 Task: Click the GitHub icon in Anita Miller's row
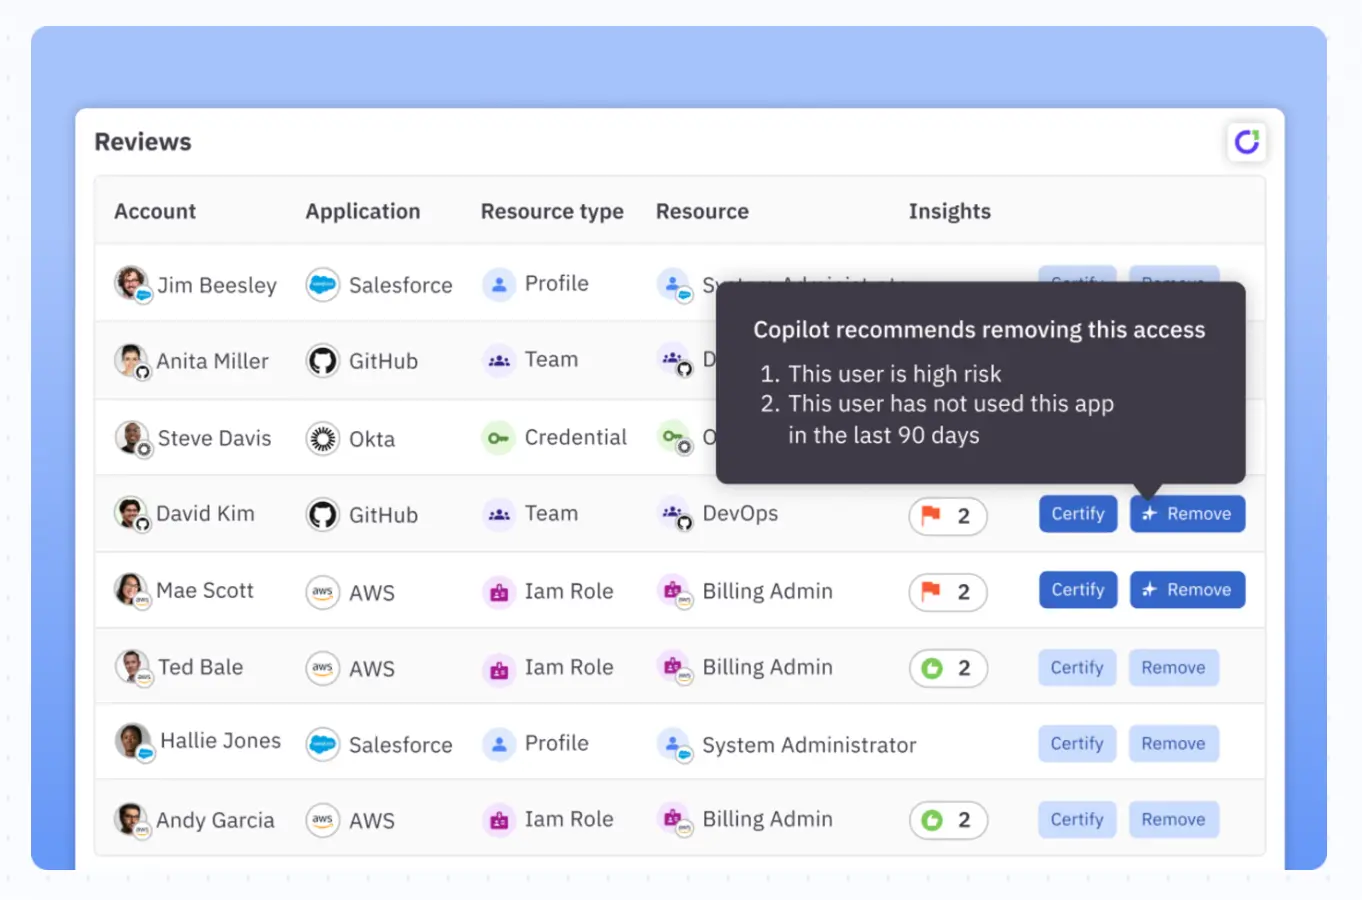[x=322, y=361]
